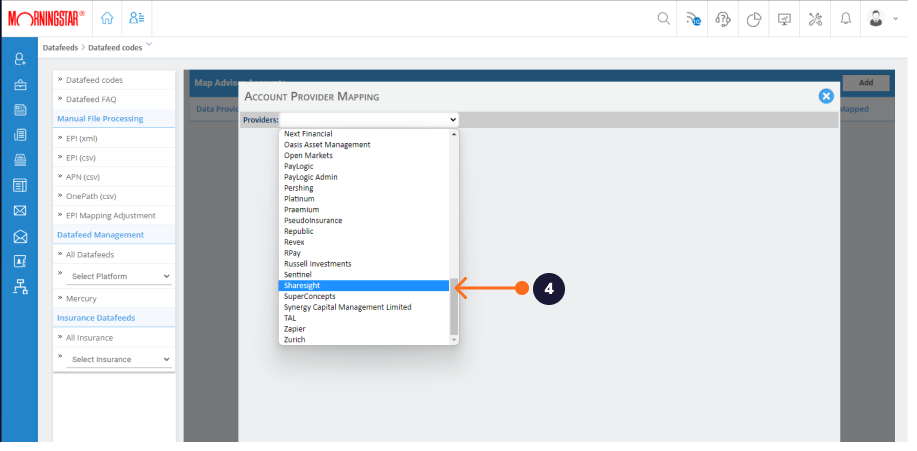This screenshot has height=451, width=917.
Task: Open EPI (xml) processing
Action: pyautogui.click(x=81, y=138)
